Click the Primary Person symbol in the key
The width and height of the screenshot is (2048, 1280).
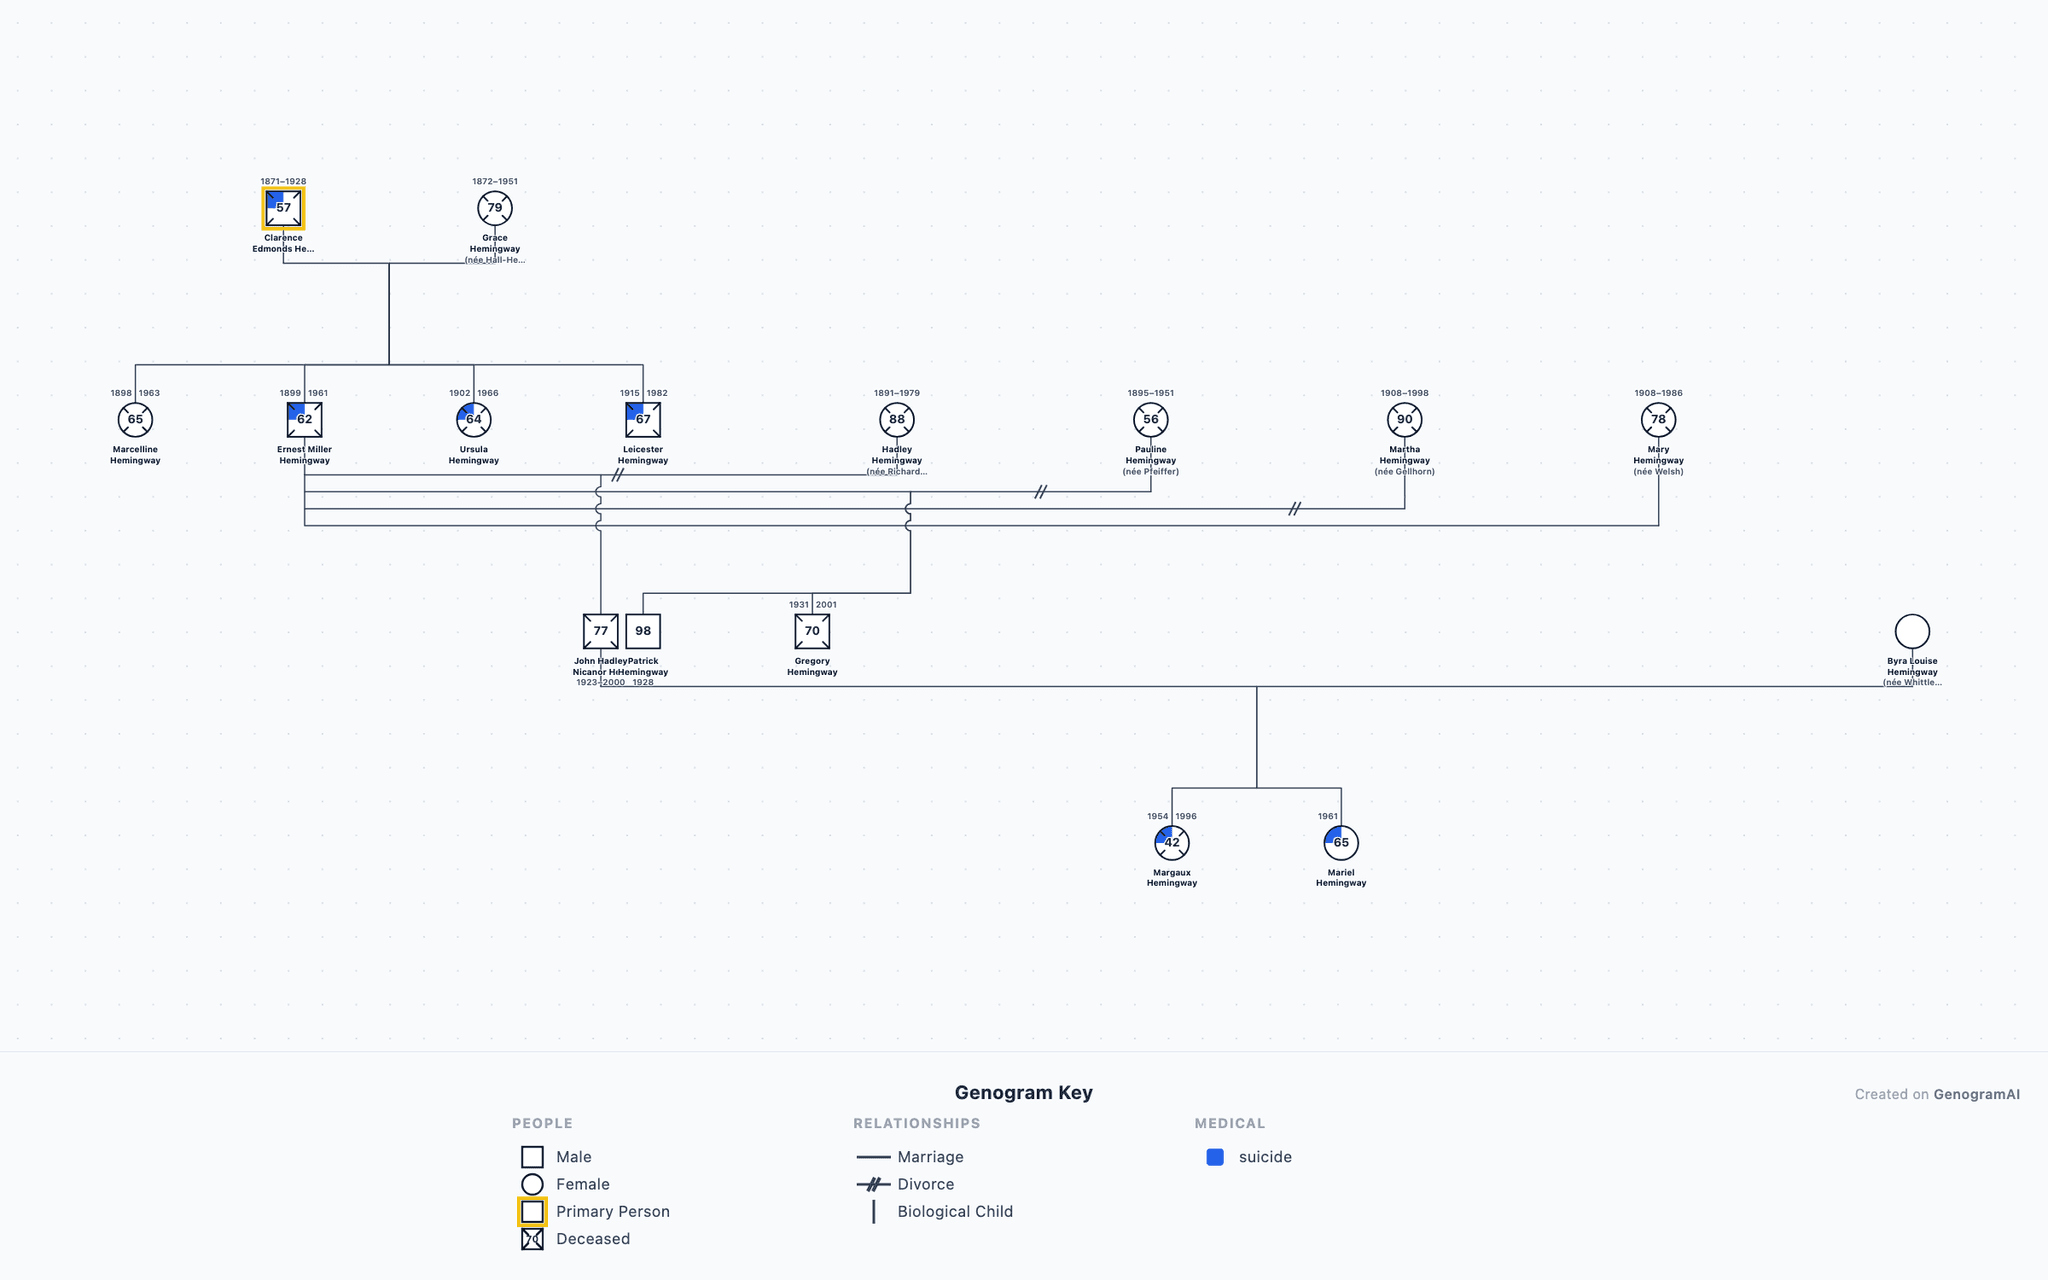coord(532,1211)
